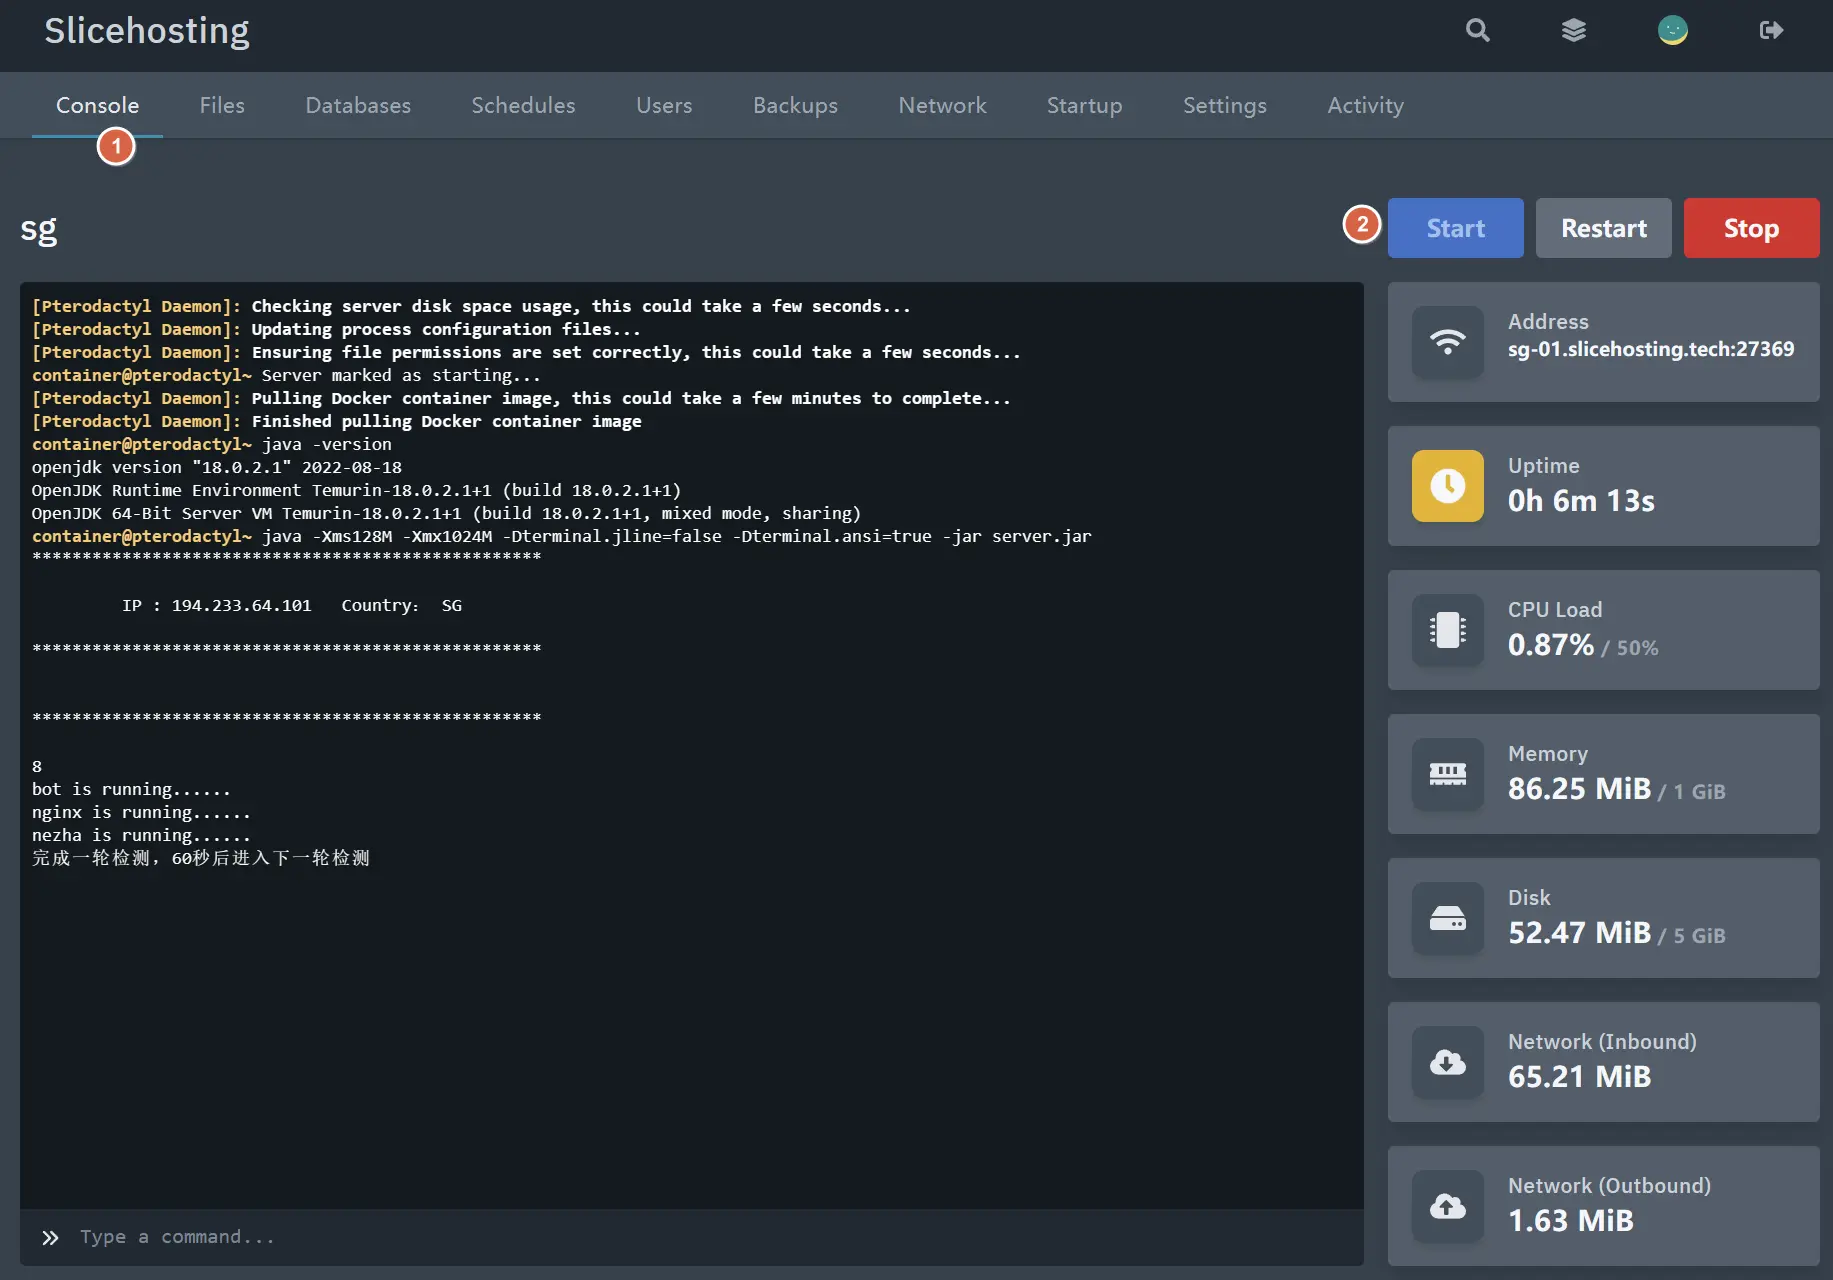The image size is (1833, 1280).
Task: Click the 1.63 MiB outbound value
Action: [x=1570, y=1221]
